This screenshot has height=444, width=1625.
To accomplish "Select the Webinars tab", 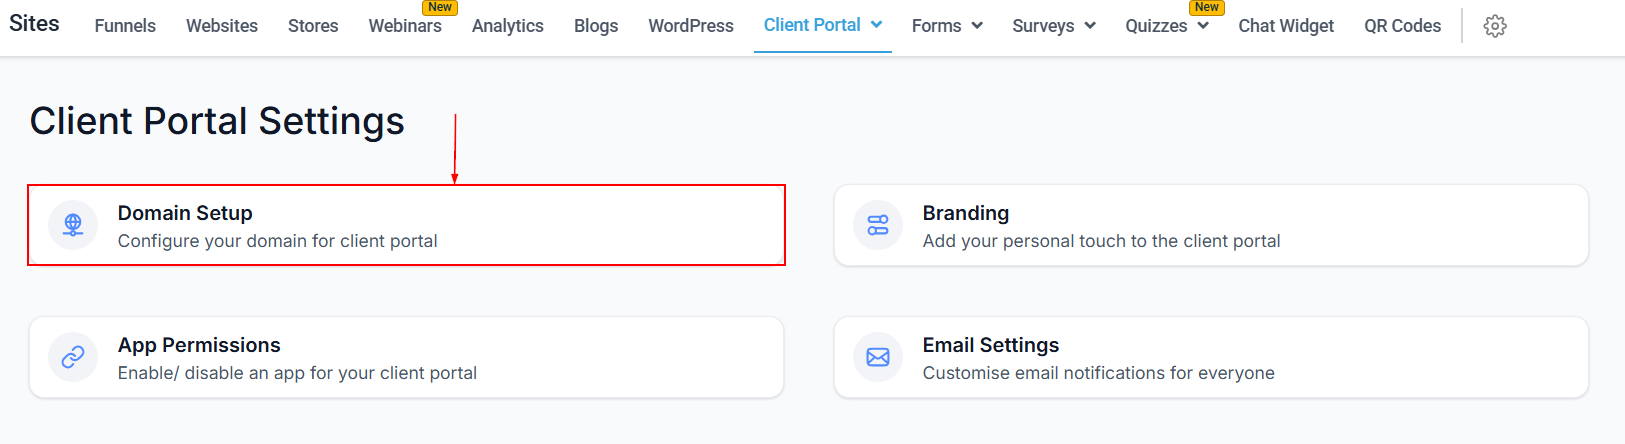I will [405, 26].
